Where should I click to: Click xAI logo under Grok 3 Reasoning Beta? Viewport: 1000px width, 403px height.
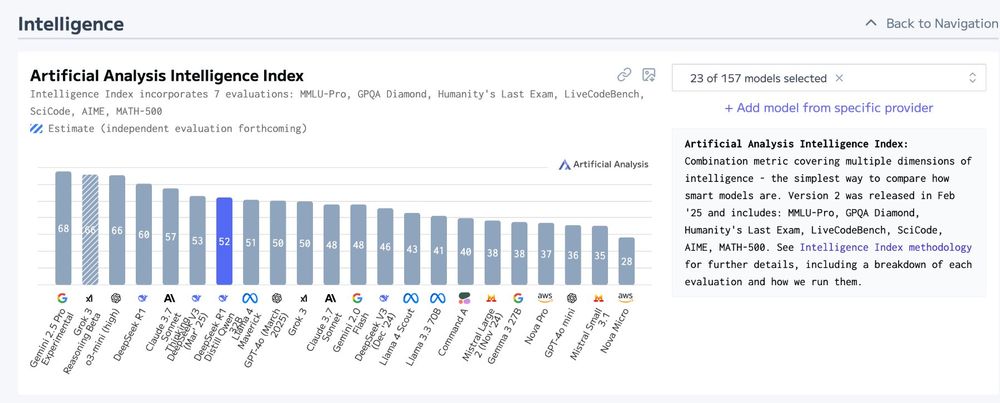(x=89, y=298)
